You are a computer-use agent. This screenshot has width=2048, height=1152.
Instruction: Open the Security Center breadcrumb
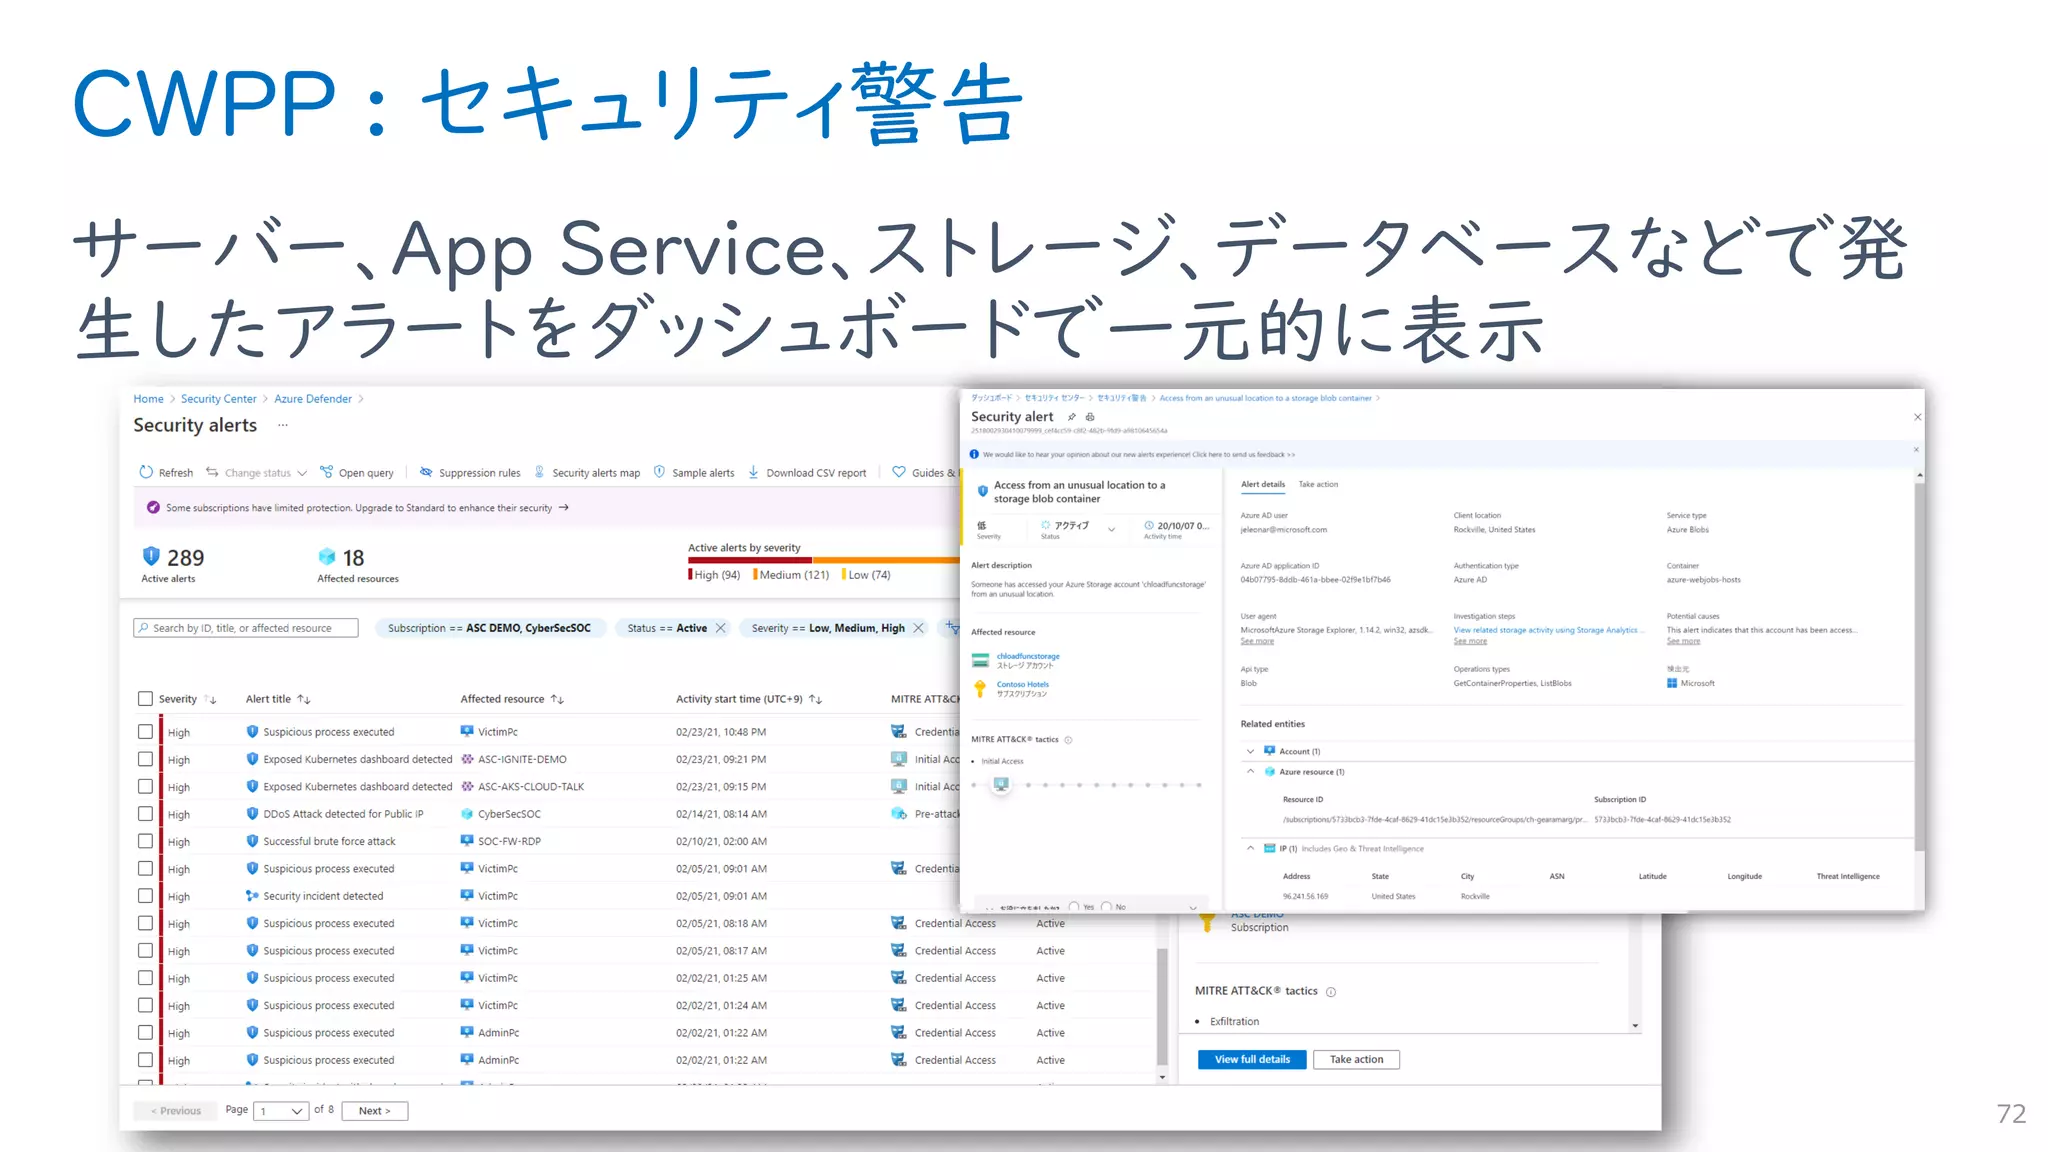click(218, 399)
